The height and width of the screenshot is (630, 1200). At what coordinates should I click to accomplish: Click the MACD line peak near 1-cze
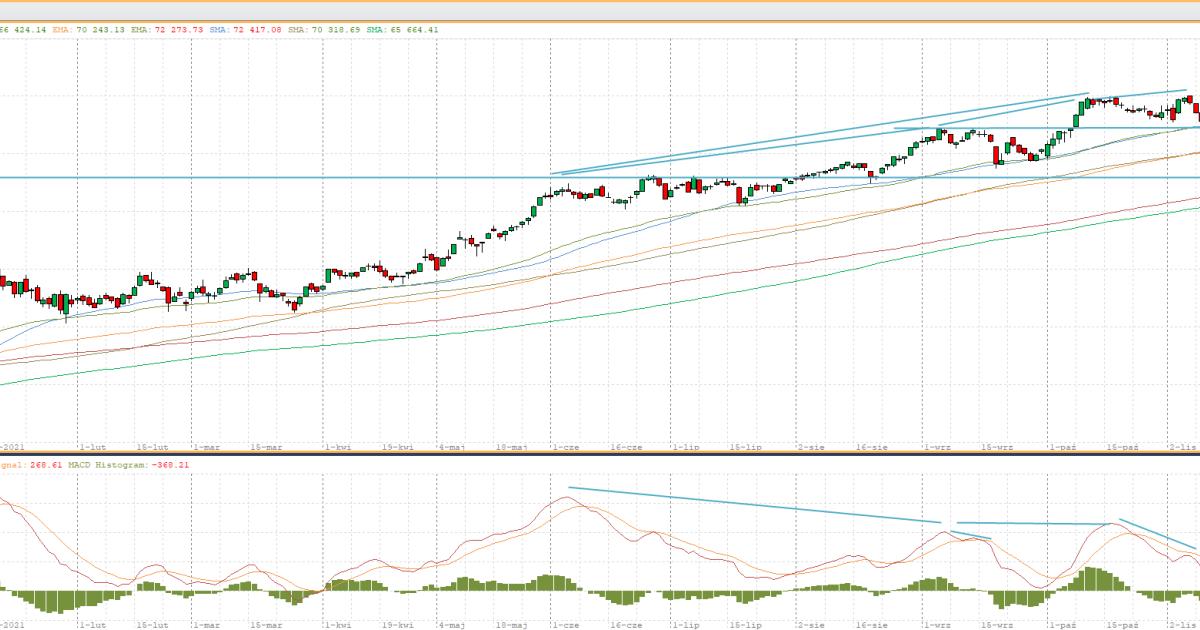click(x=552, y=498)
